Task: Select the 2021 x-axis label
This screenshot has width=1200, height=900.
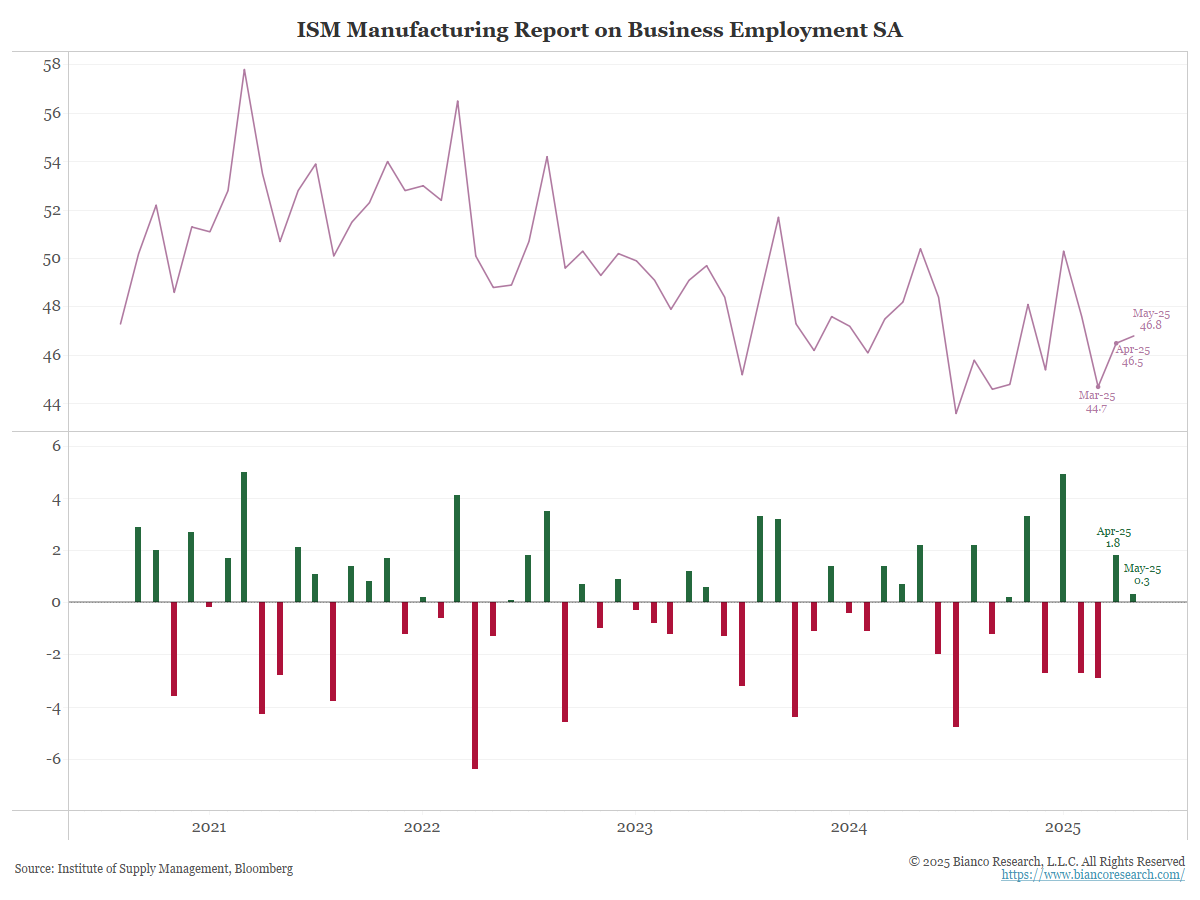Action: [208, 828]
